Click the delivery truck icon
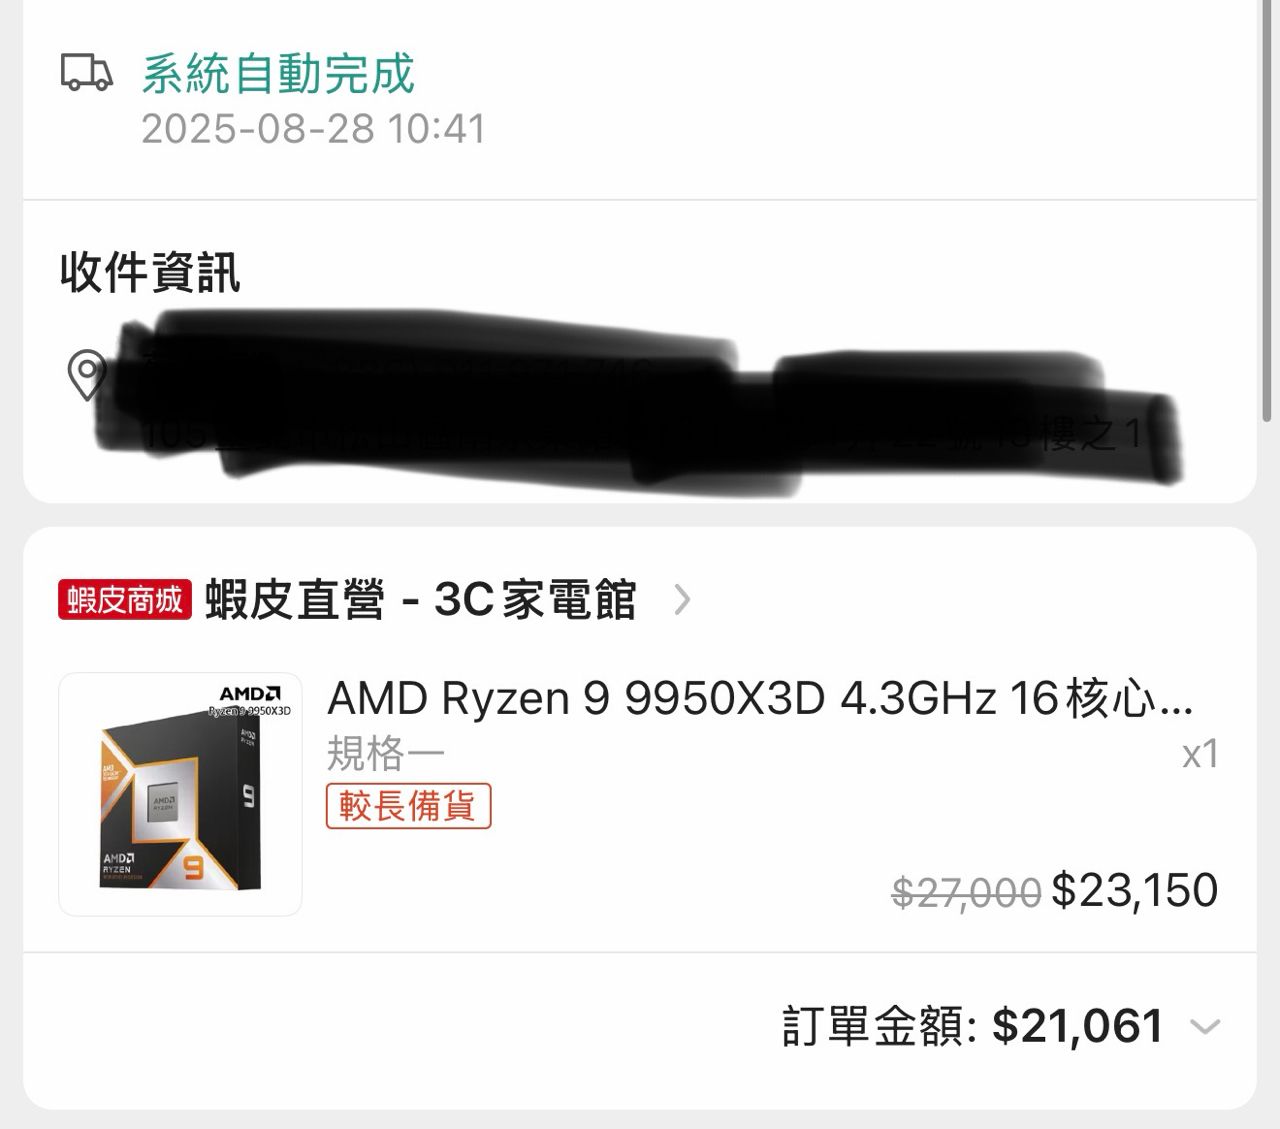1280x1129 pixels. pos(87,73)
